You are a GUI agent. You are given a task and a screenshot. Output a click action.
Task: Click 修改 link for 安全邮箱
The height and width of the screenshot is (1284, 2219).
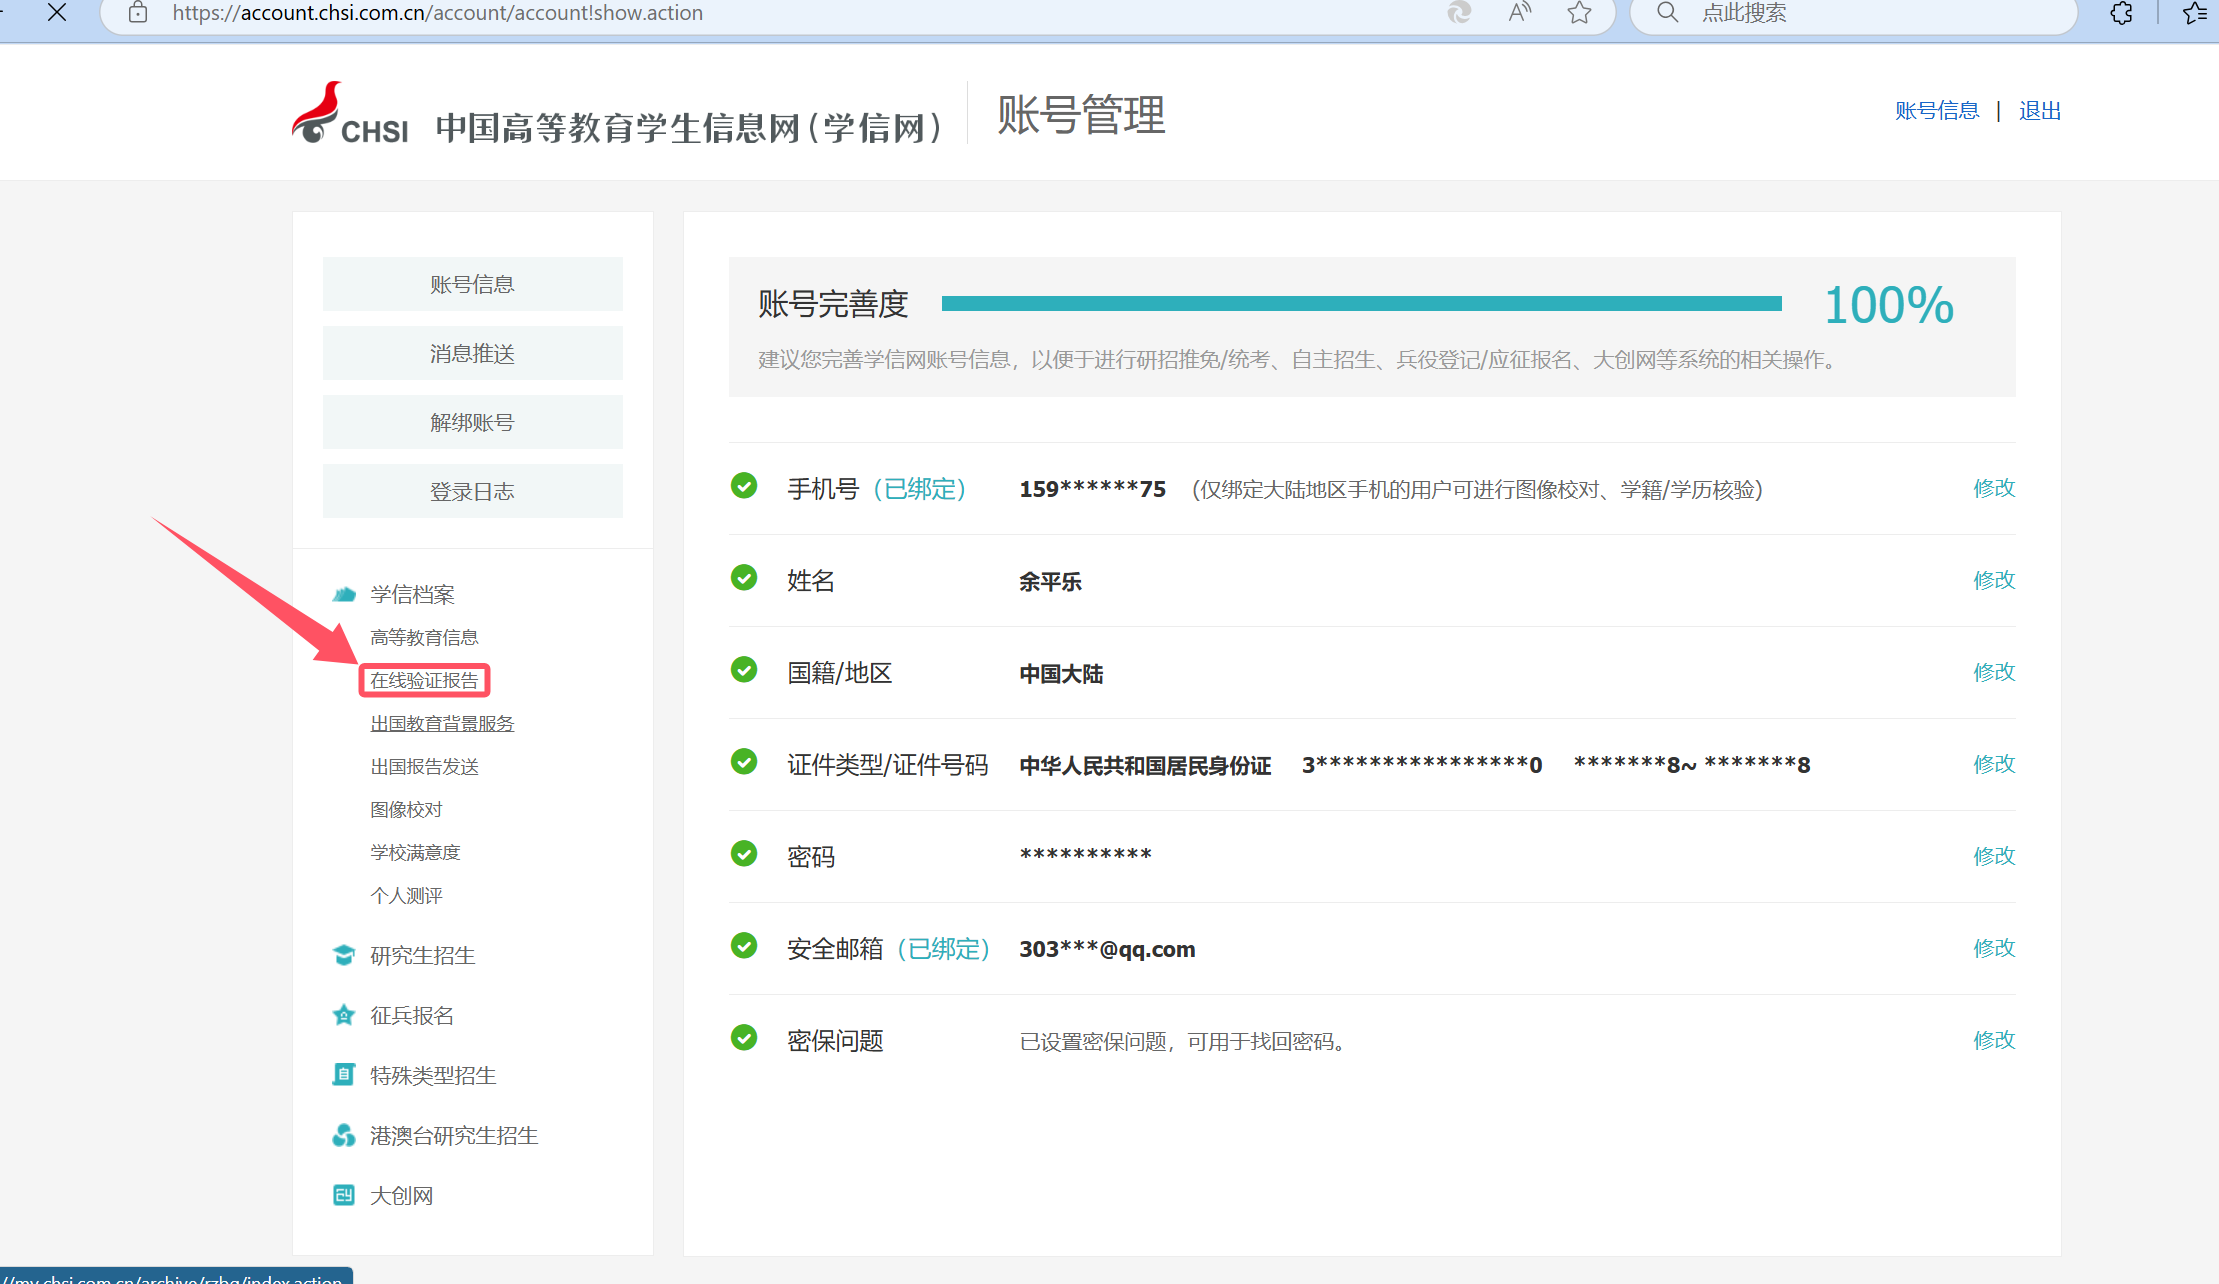[x=1993, y=947]
